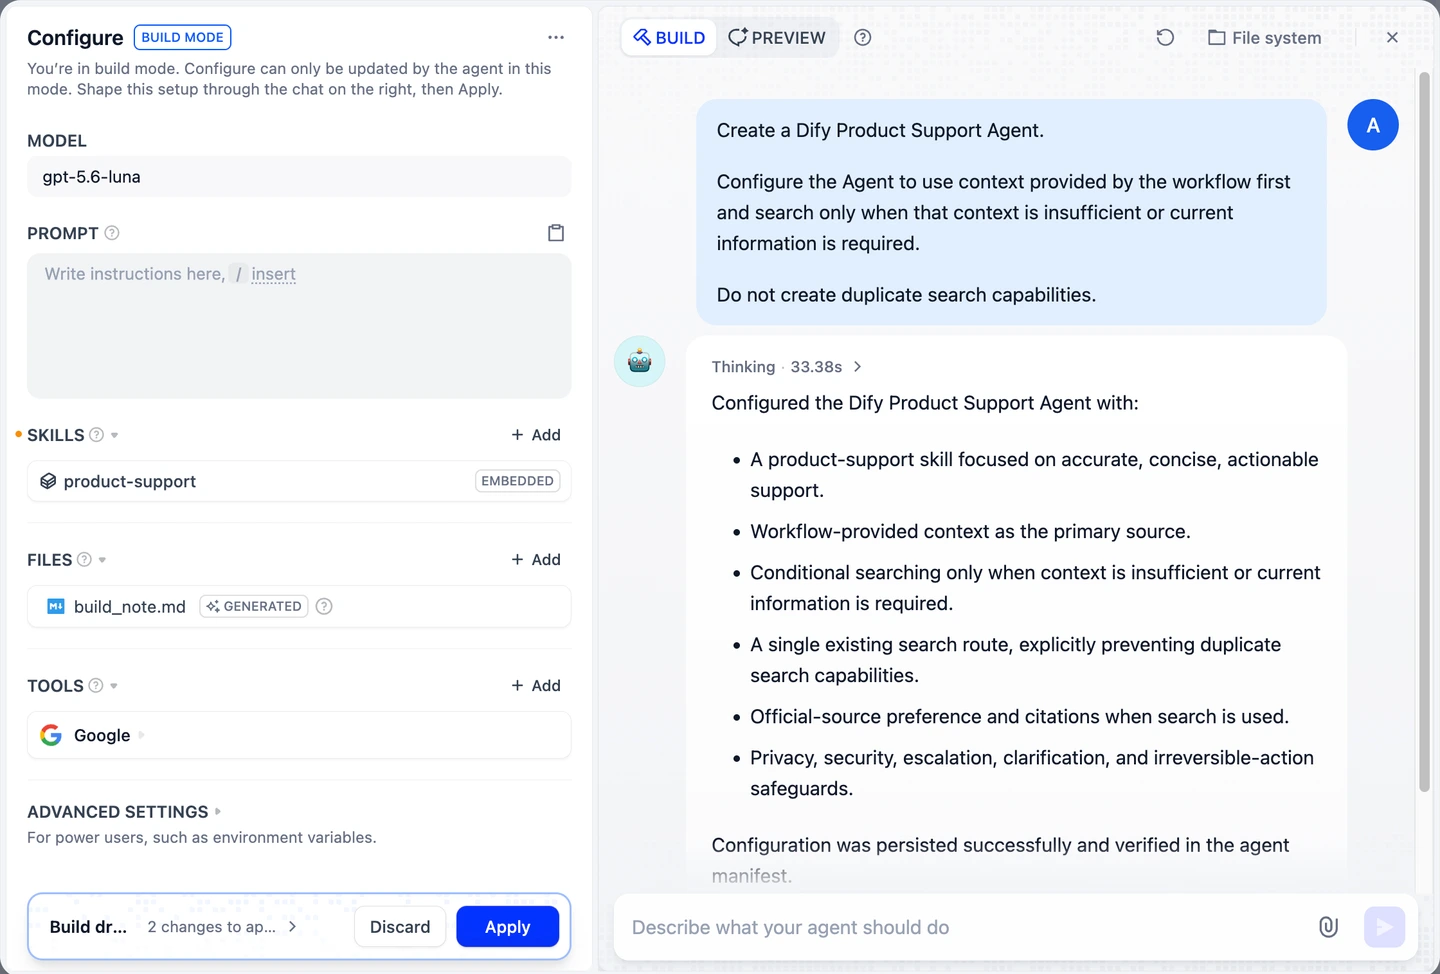Expand ADVANCED SETTINGS section
Viewport: 1440px width, 974px height.
pos(218,811)
